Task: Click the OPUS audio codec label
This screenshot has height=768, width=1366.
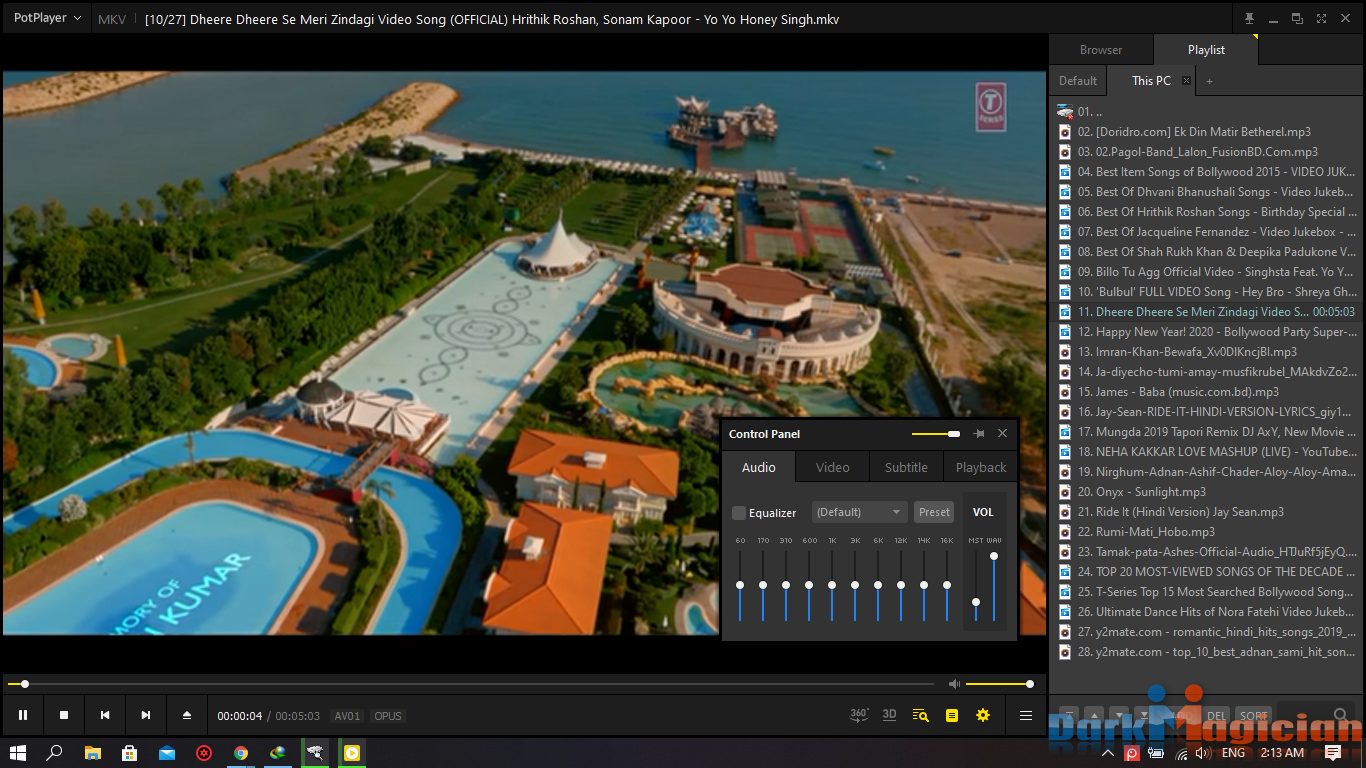Action: tap(388, 716)
